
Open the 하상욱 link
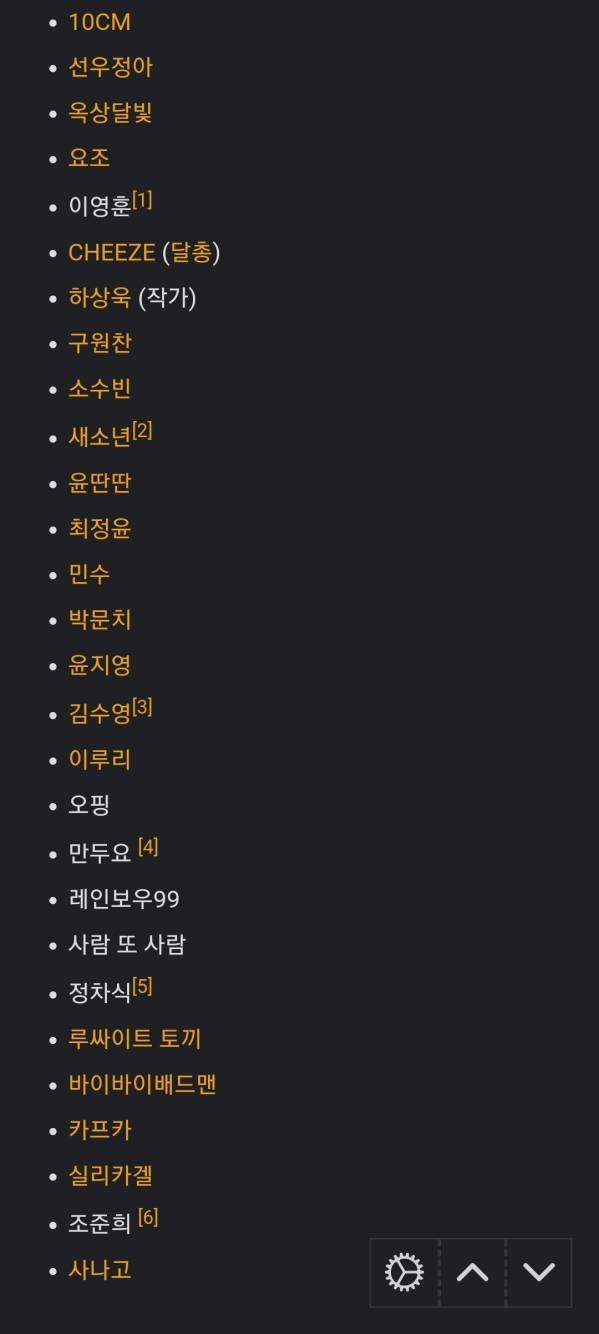(99, 297)
